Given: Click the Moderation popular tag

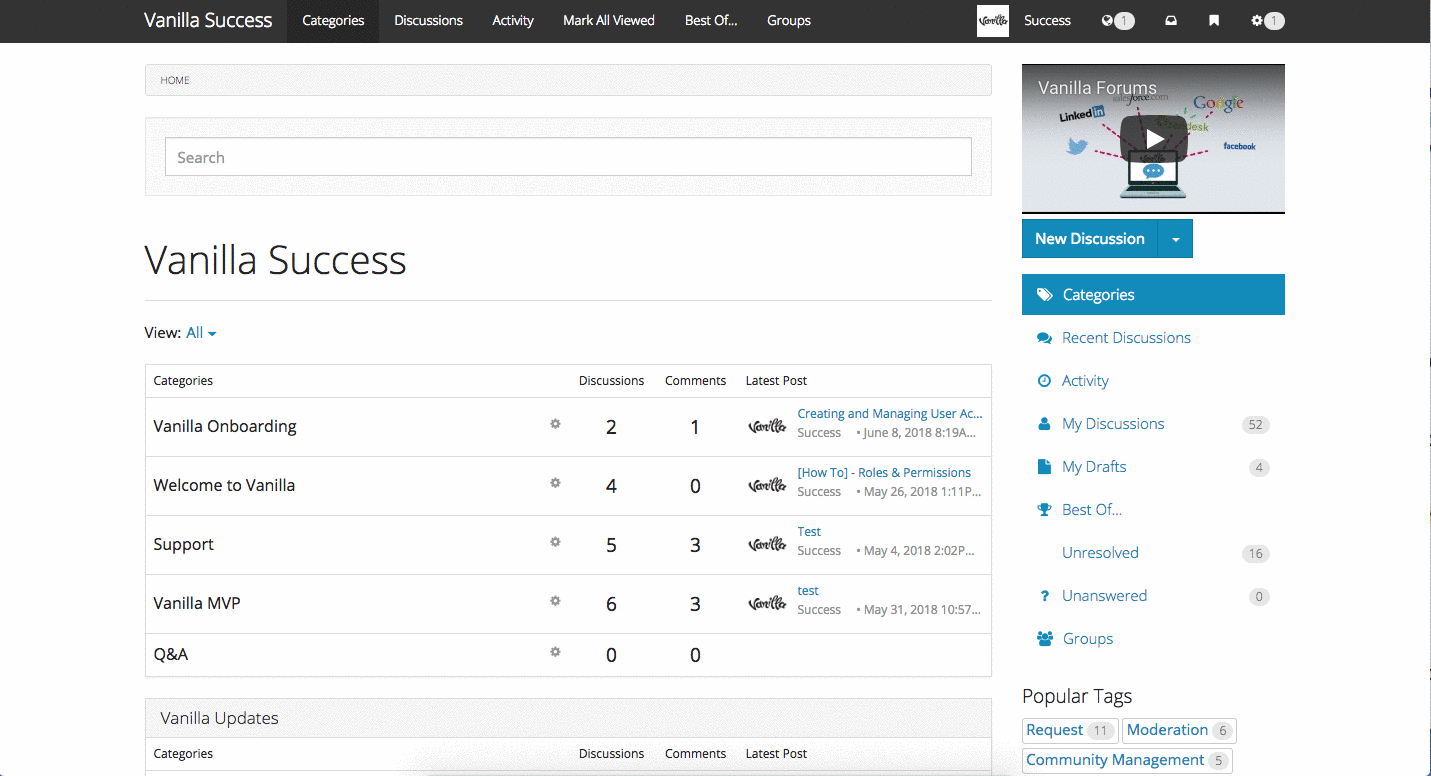Looking at the screenshot, I should click(x=1179, y=730).
